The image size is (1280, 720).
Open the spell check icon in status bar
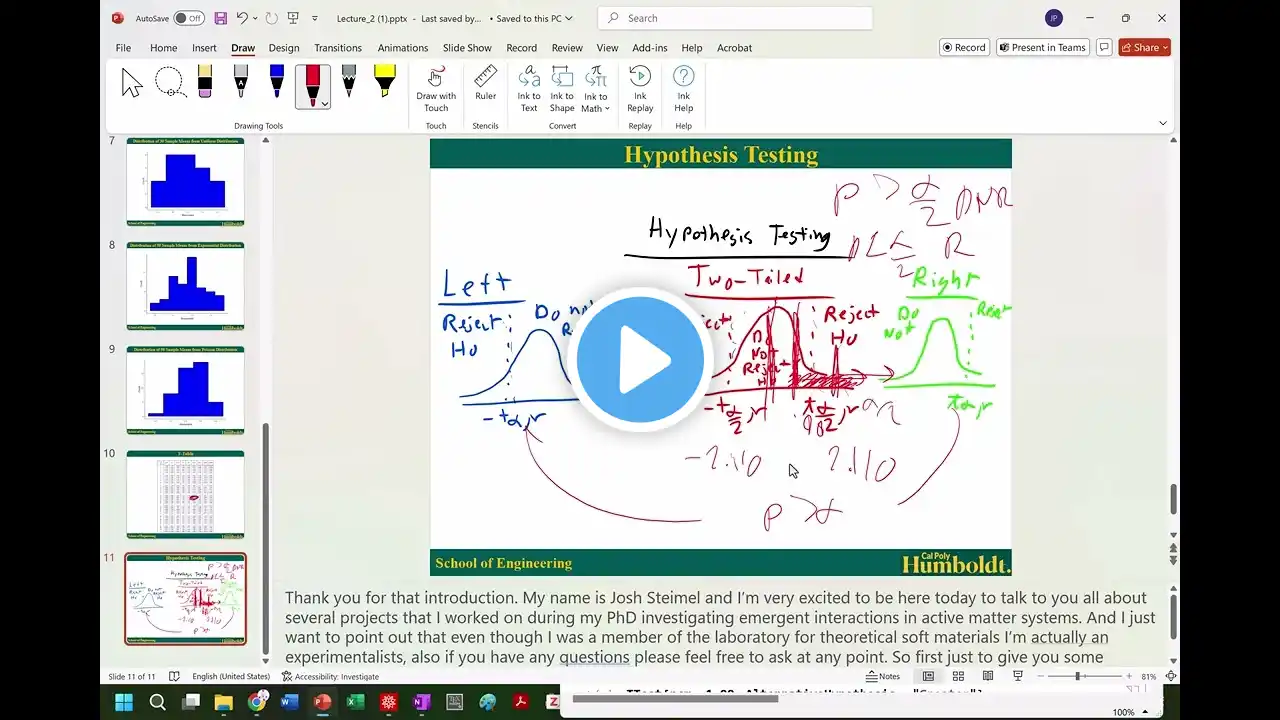175,677
